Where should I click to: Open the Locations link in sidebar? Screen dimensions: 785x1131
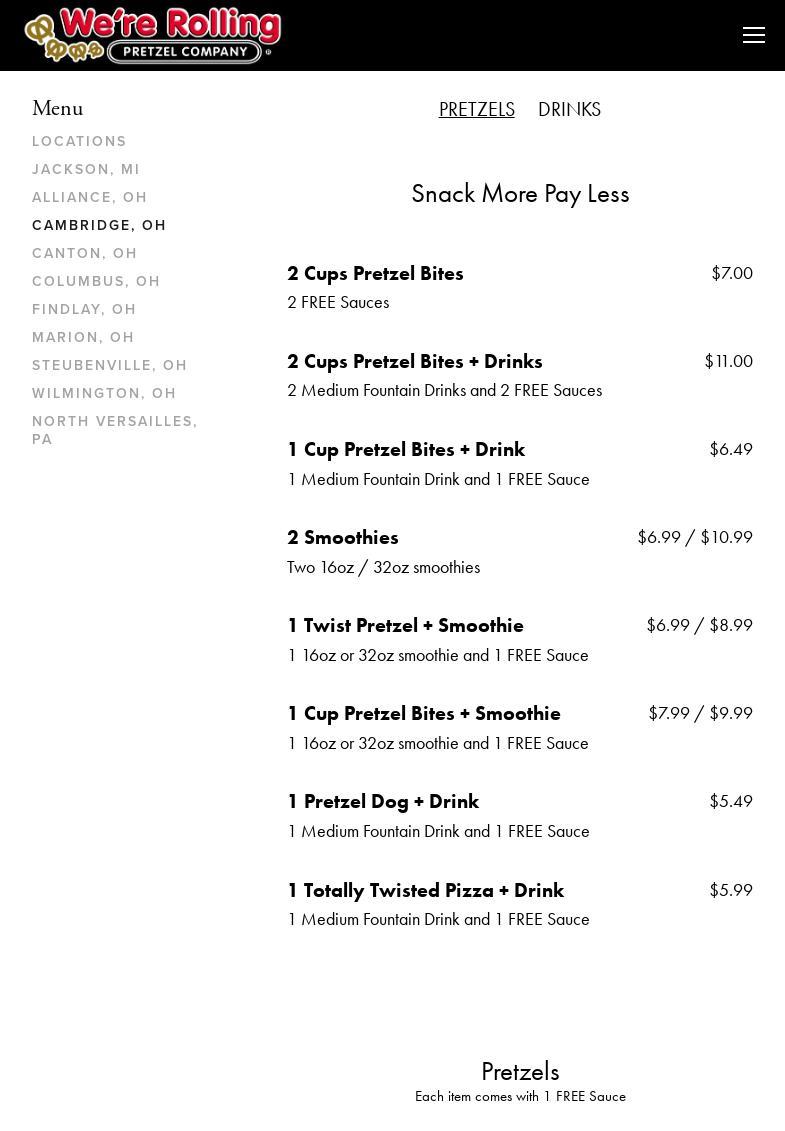point(79,142)
